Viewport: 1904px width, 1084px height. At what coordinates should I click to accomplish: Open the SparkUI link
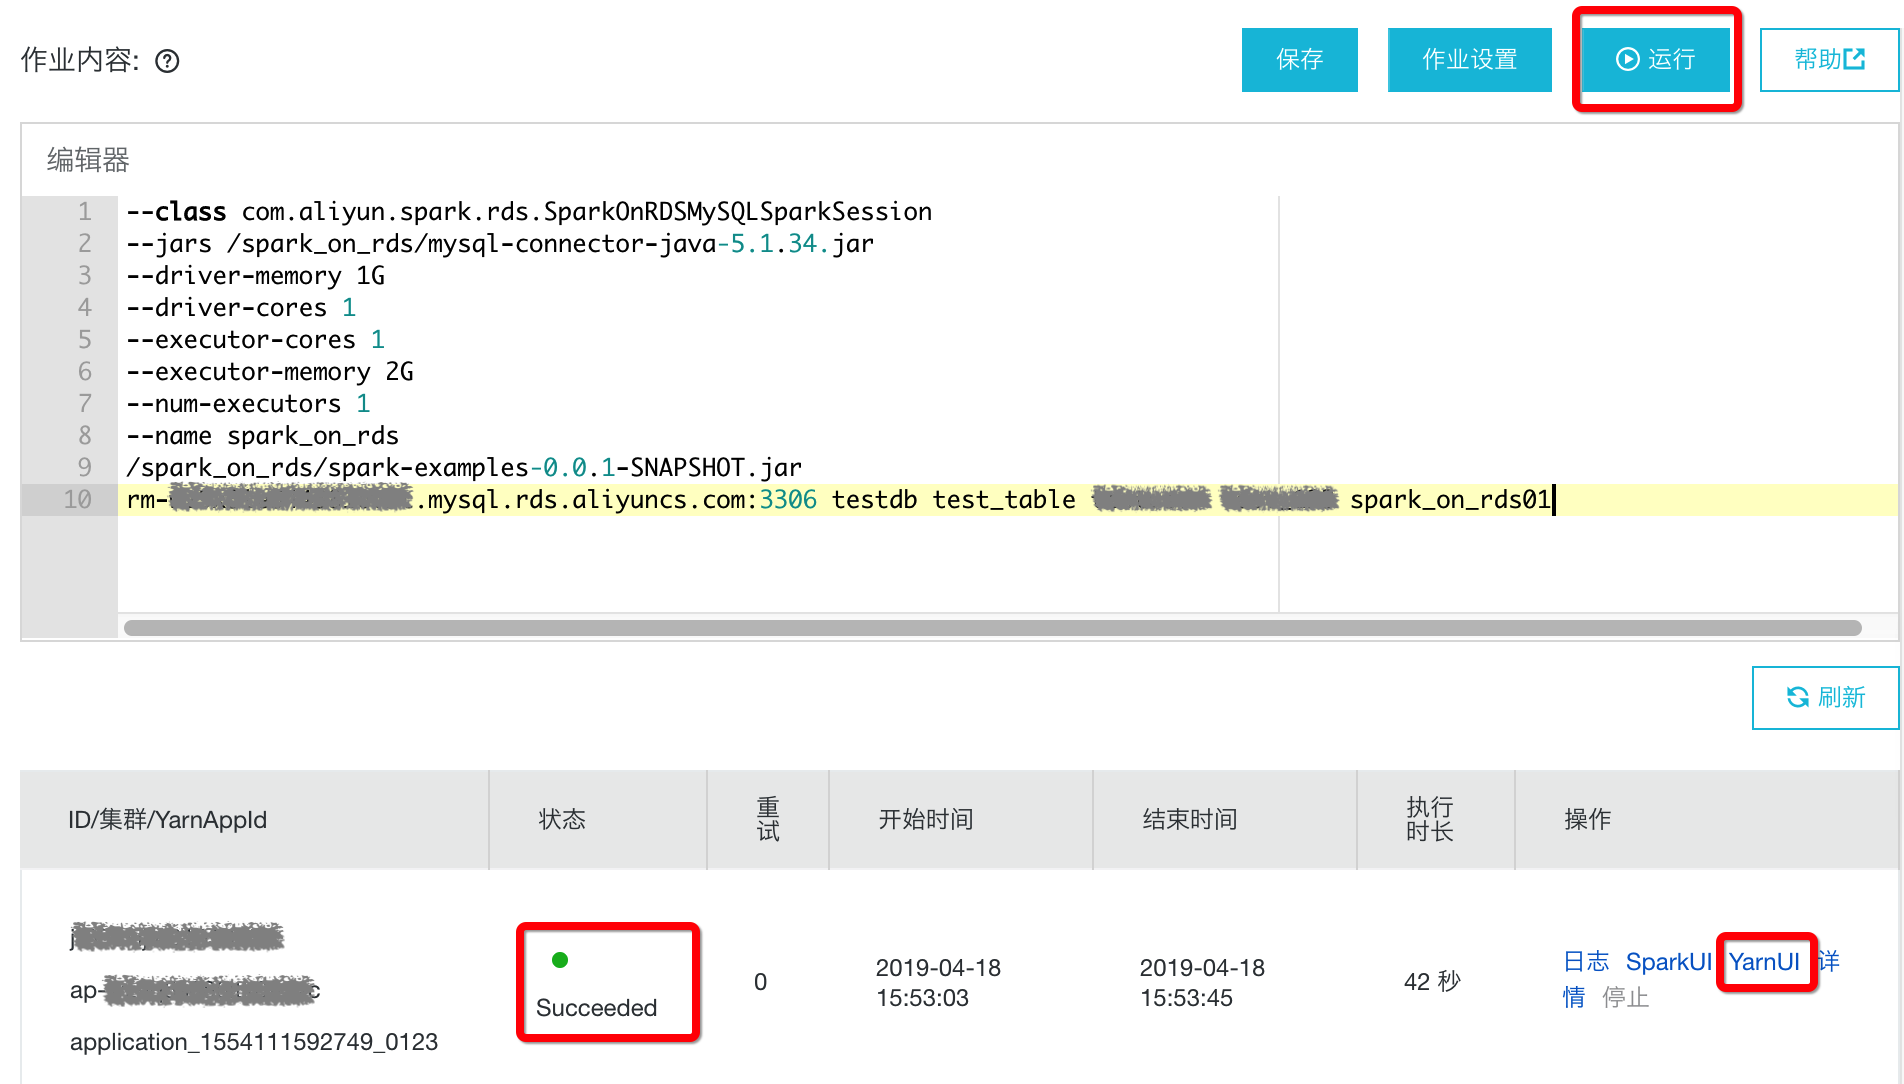(1669, 962)
